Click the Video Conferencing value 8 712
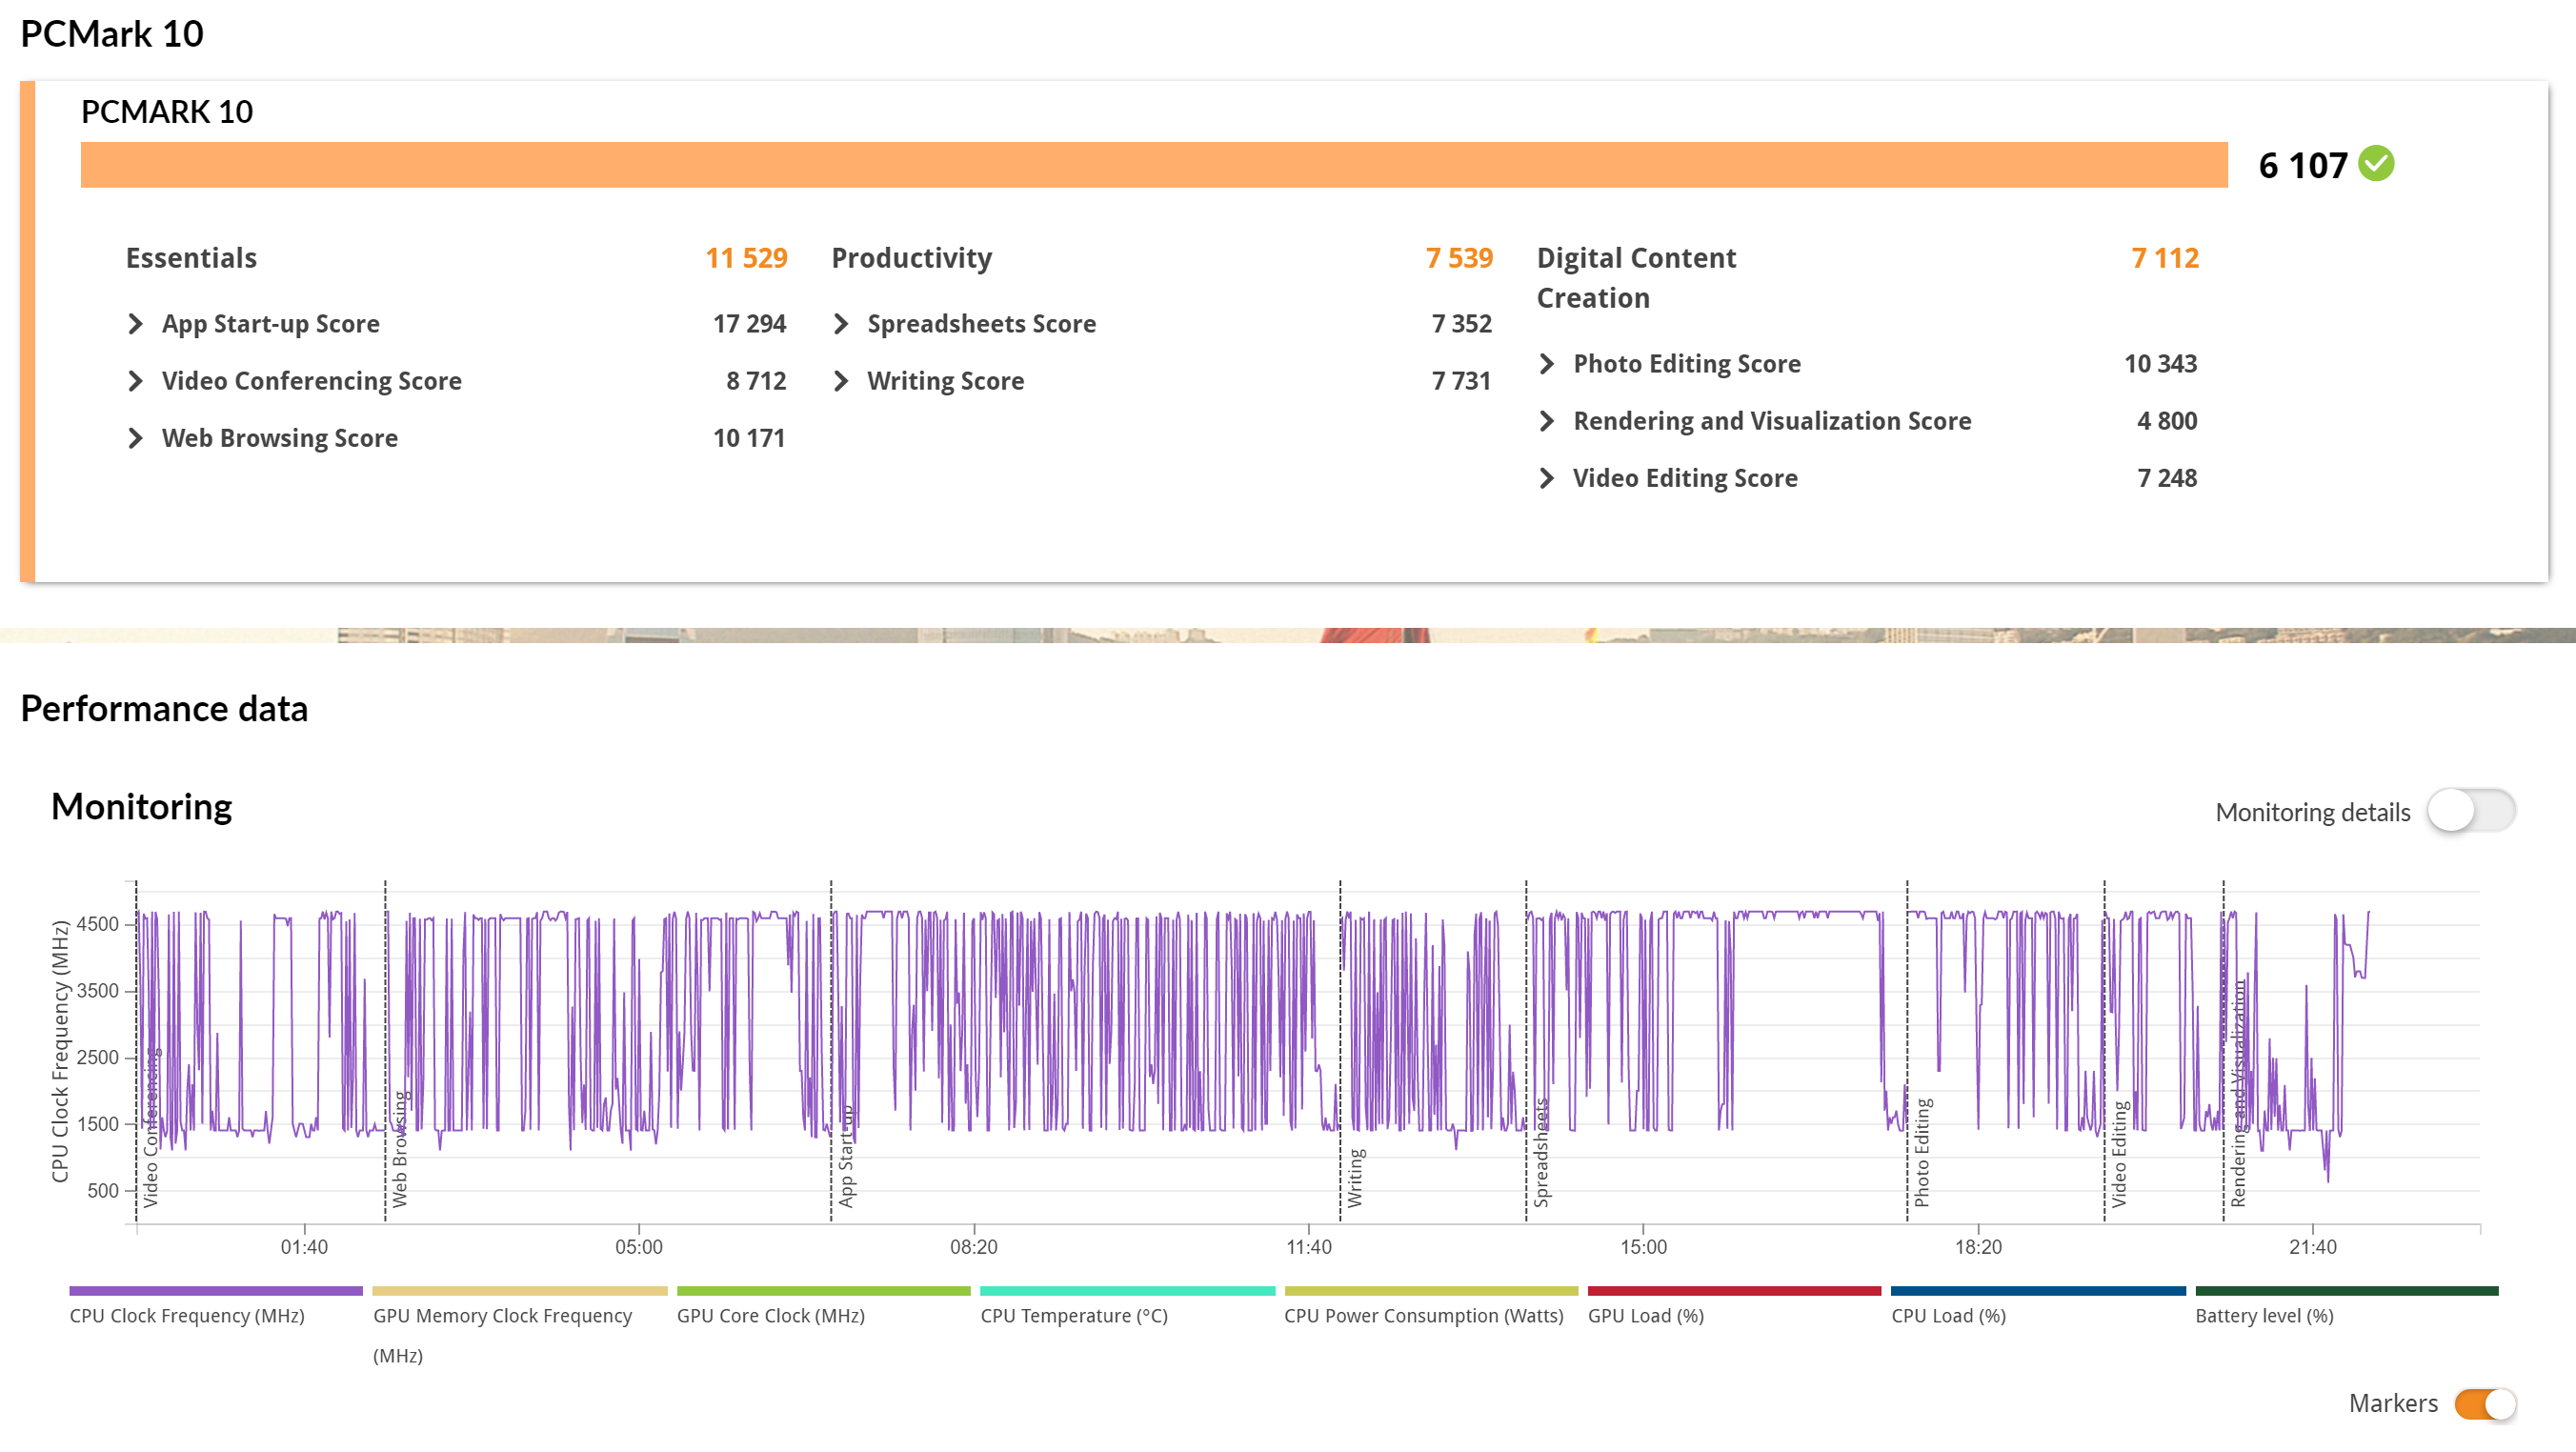Image resolution: width=2576 pixels, height=1452 pixels. (756, 381)
